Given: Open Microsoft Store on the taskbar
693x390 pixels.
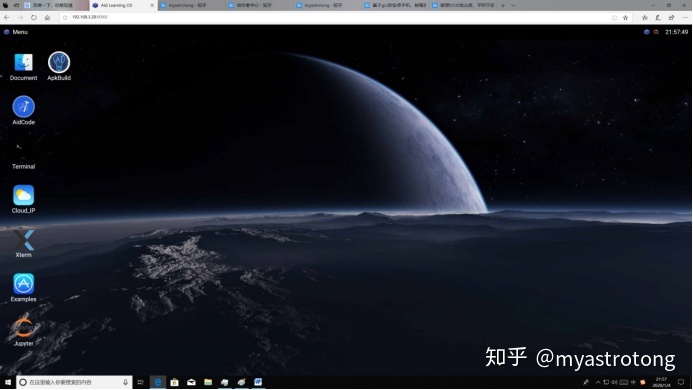Looking at the screenshot, I should point(175,382).
